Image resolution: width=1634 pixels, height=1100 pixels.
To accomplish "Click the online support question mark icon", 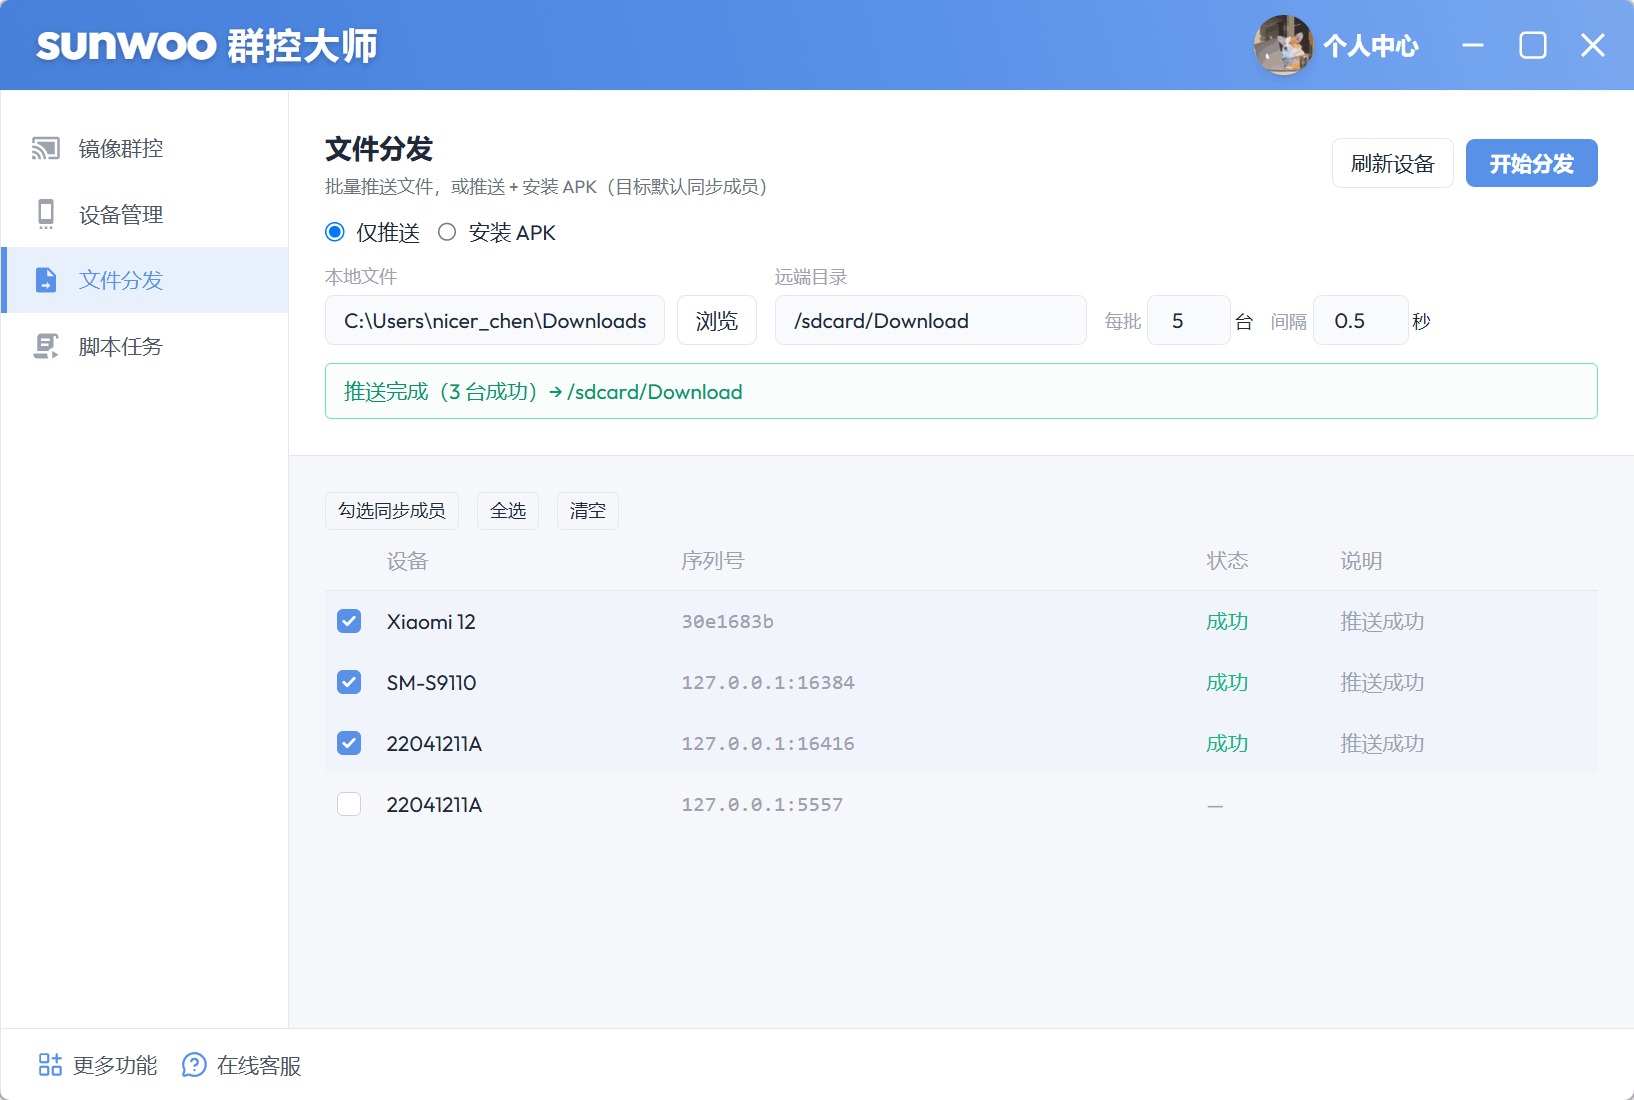I will (x=194, y=1065).
